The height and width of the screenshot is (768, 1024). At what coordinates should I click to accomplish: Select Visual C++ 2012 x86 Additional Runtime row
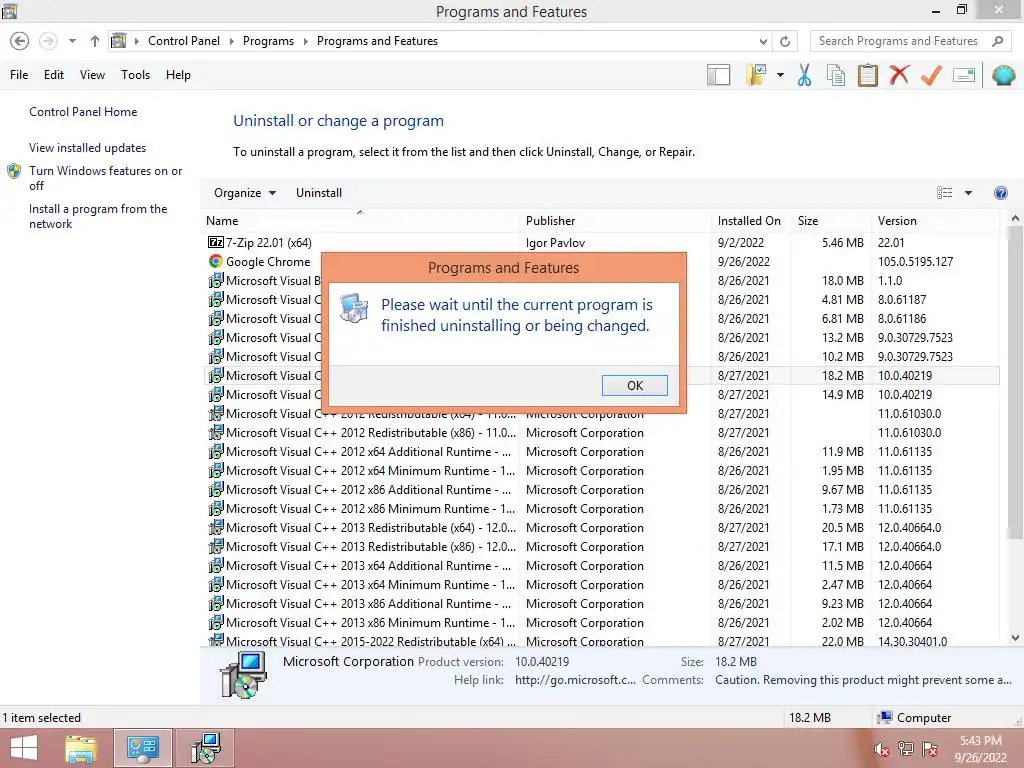[x=601, y=489]
